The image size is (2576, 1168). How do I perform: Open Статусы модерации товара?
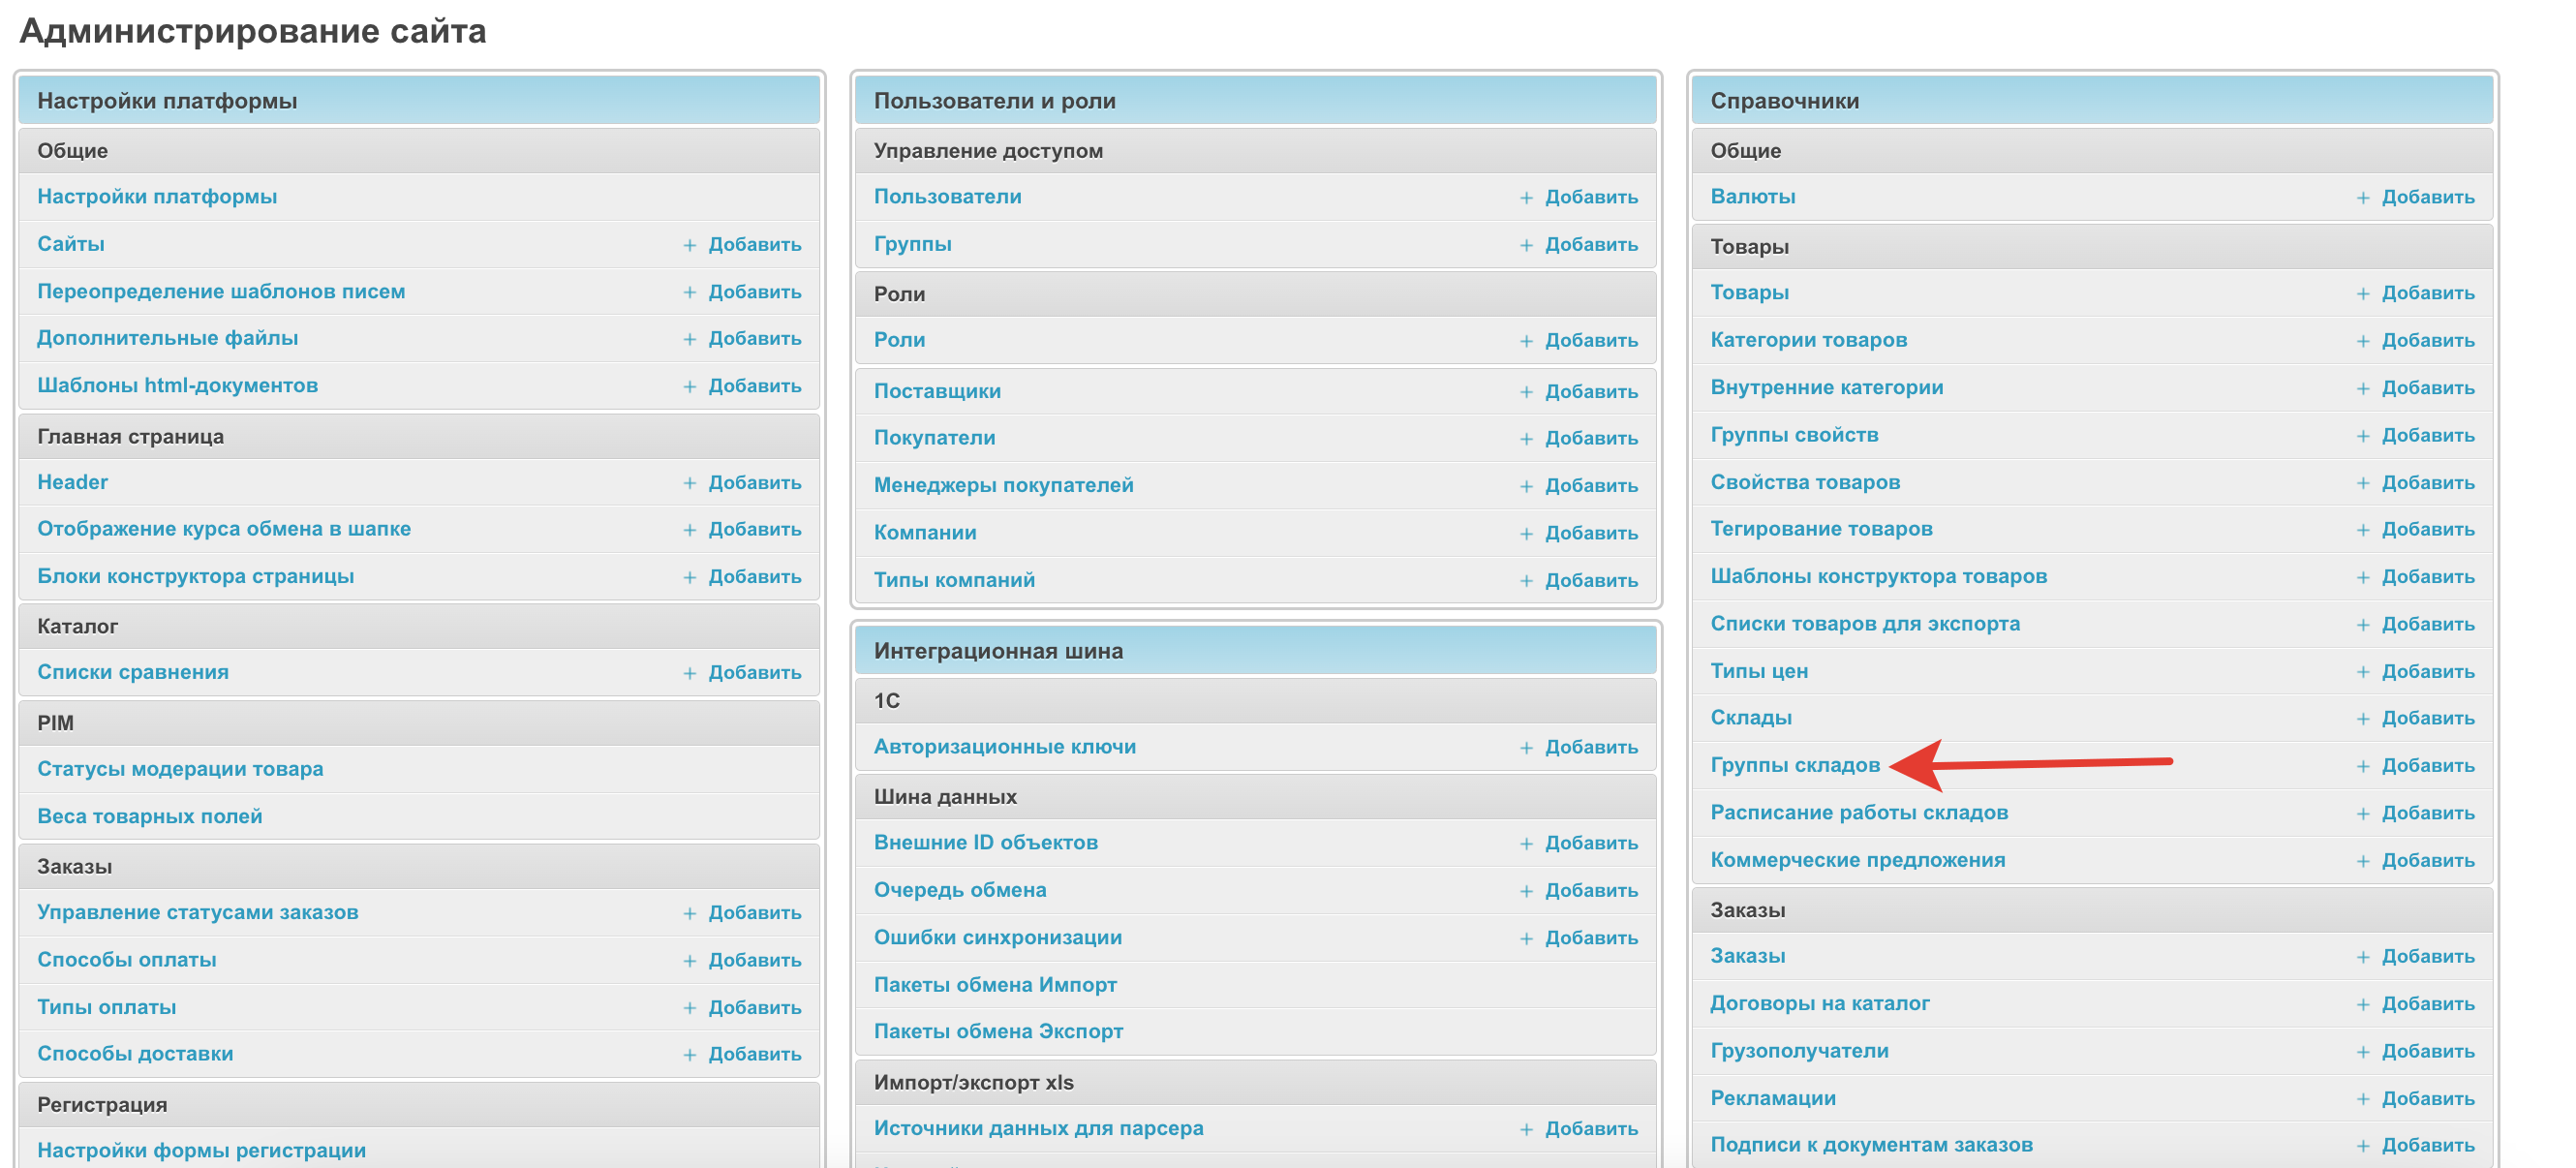[180, 769]
